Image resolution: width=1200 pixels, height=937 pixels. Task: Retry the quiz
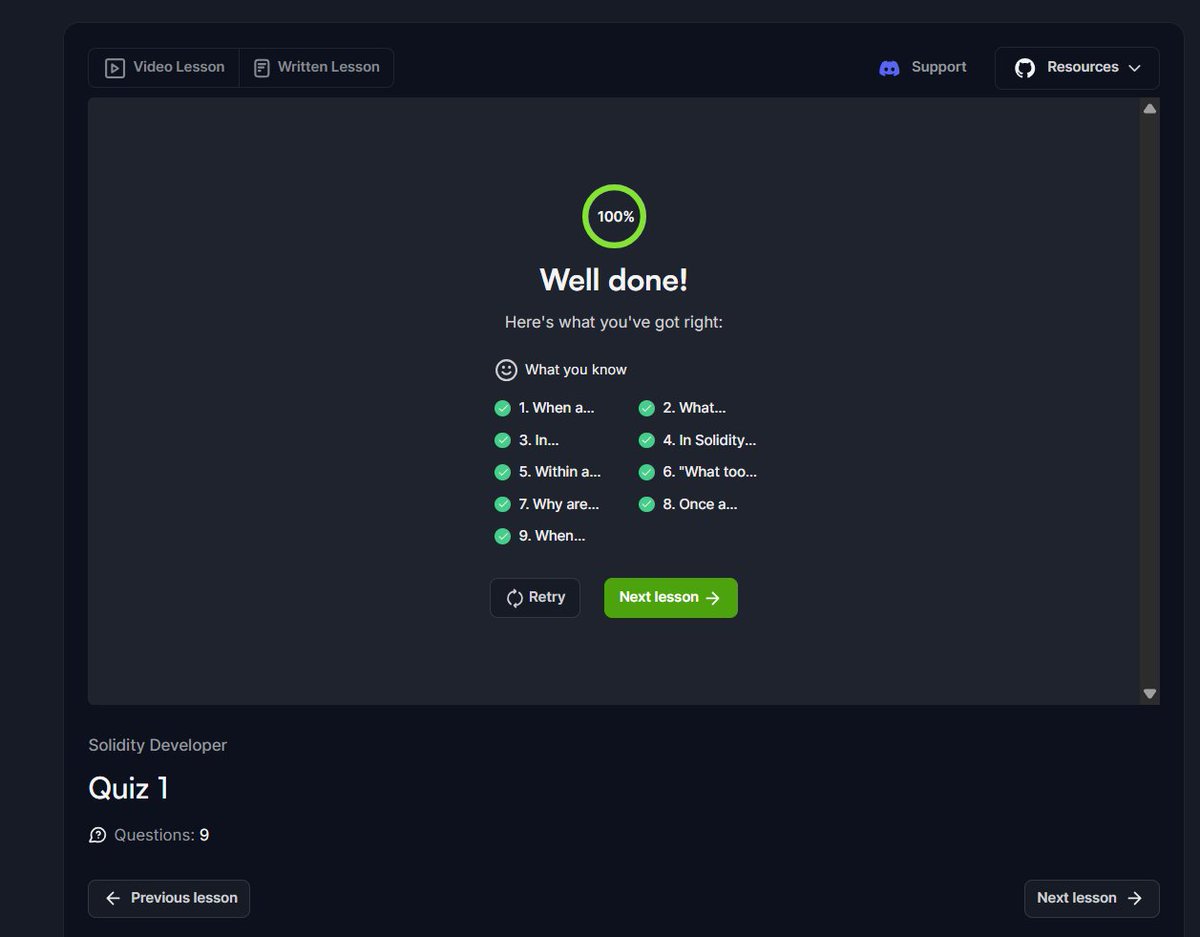click(535, 598)
